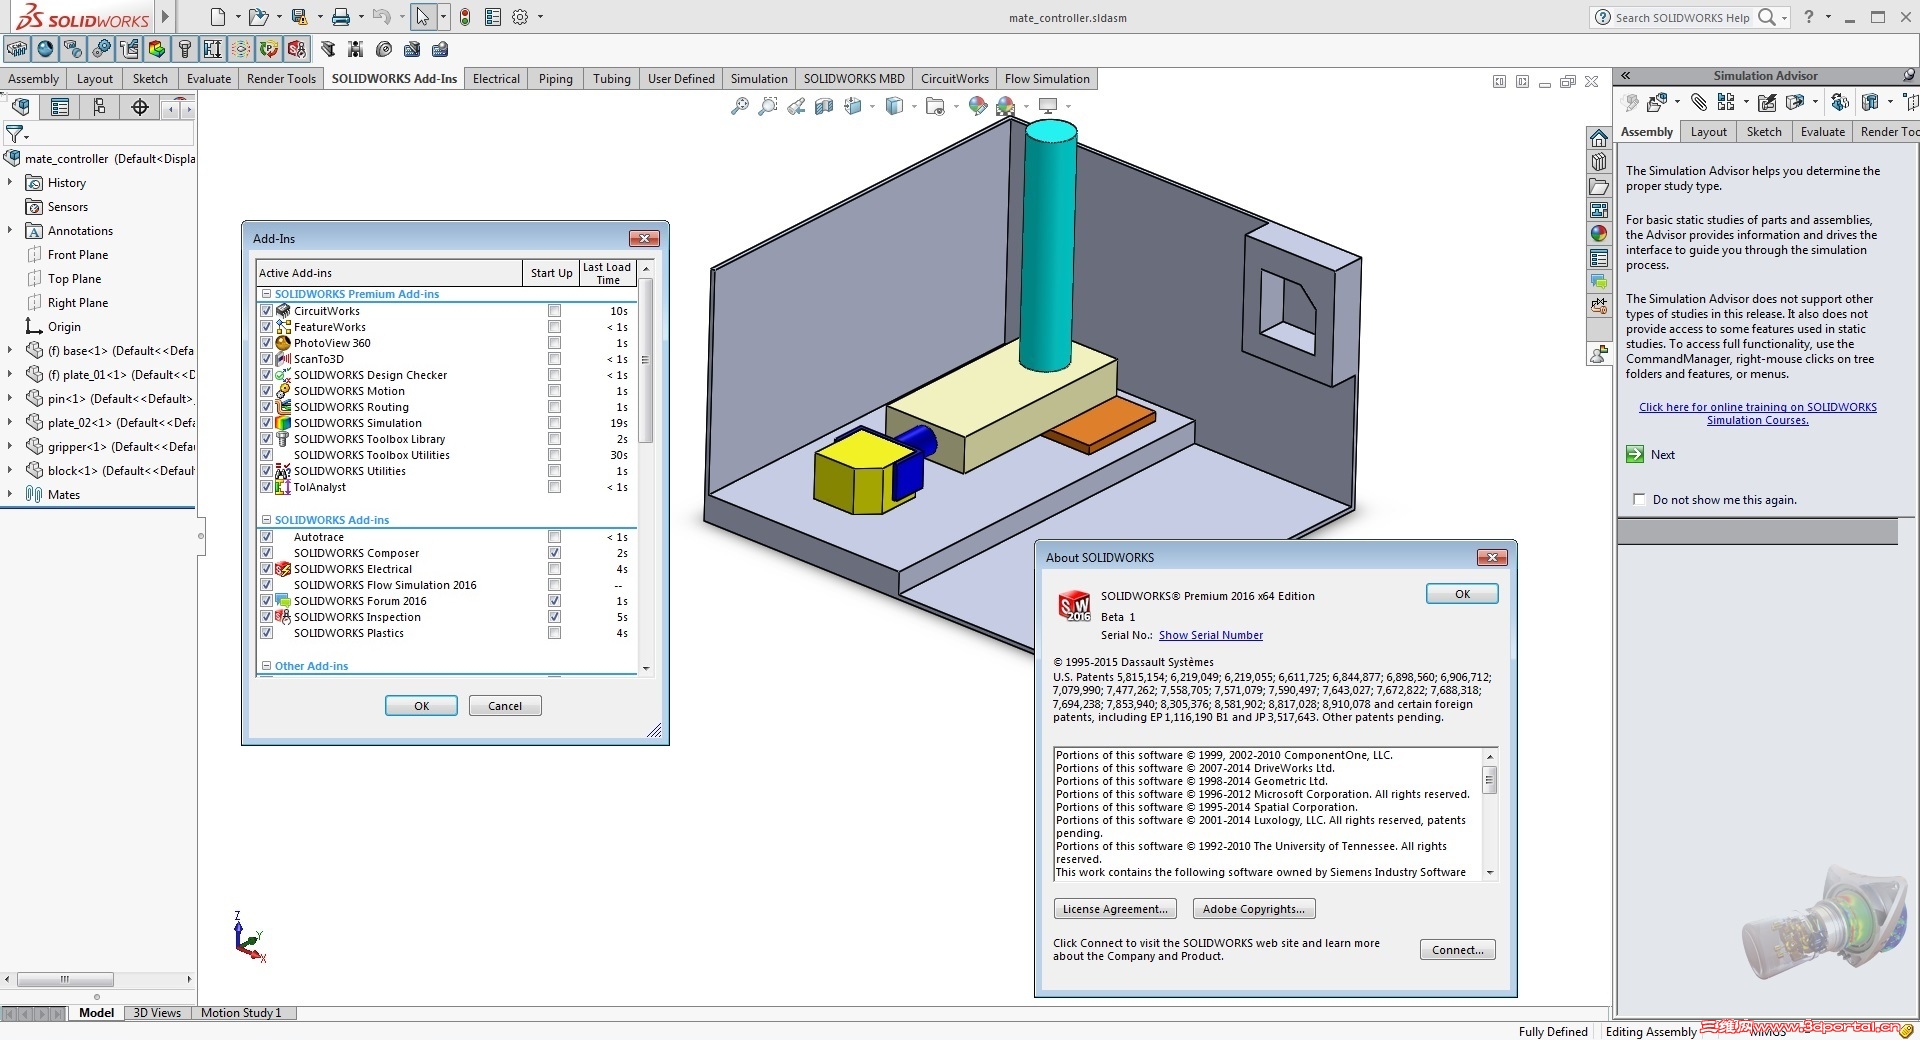This screenshot has height=1040, width=1920.
Task: Open the Hide/Show Items dropdown arrow
Action: [x=956, y=106]
